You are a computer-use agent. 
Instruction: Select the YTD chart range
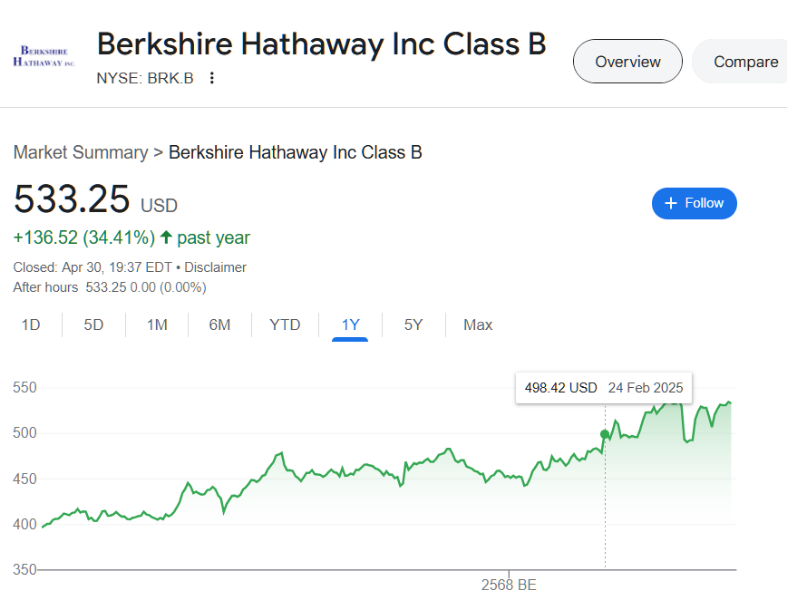pos(285,325)
